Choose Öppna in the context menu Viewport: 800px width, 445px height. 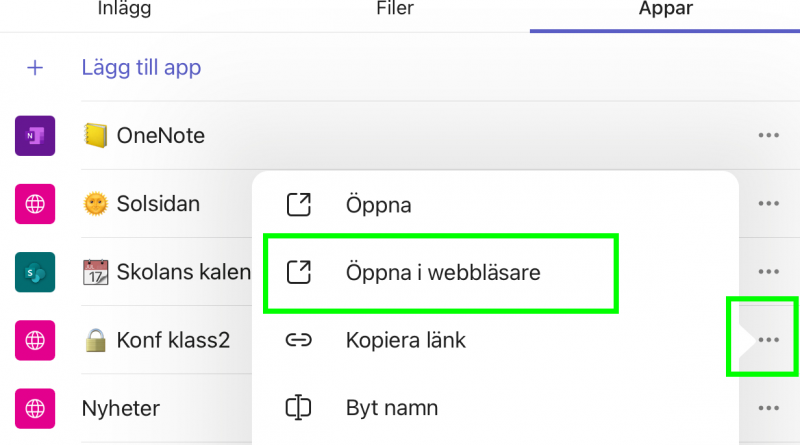click(x=495, y=205)
